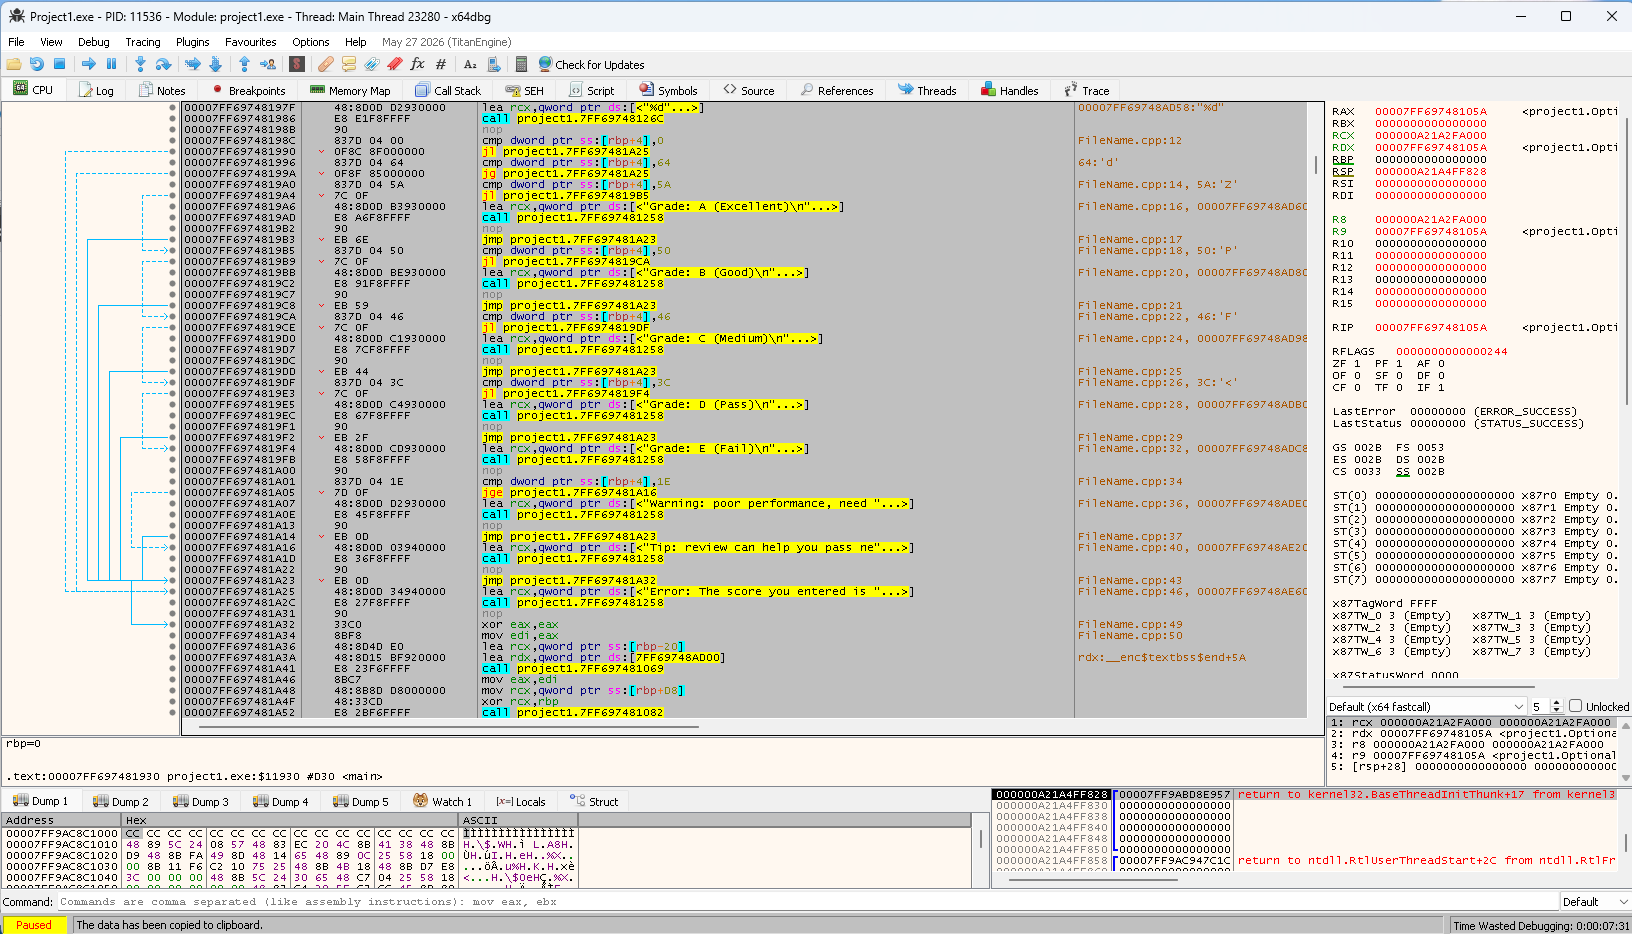
Task: Open the Call Stack tab
Action: click(448, 90)
